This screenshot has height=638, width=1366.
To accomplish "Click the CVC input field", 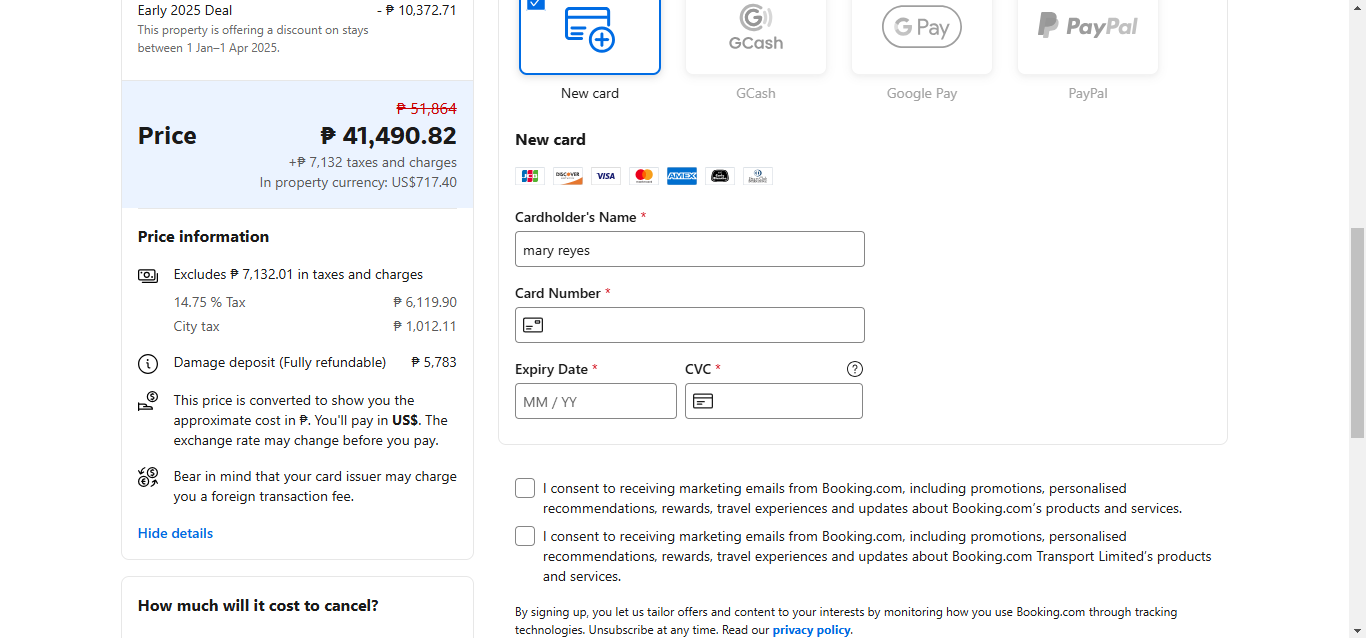I will coord(785,401).
